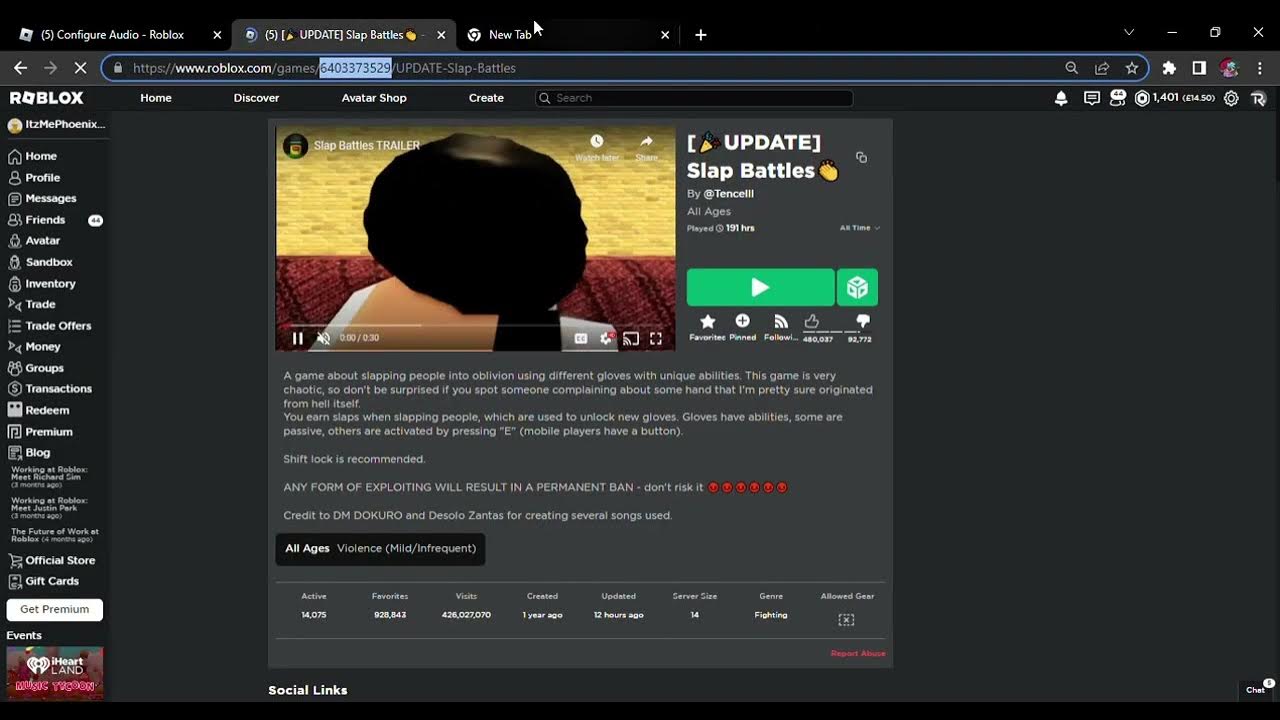Switch to the New Tab tab
The width and height of the screenshot is (1280, 720).
pyautogui.click(x=567, y=34)
